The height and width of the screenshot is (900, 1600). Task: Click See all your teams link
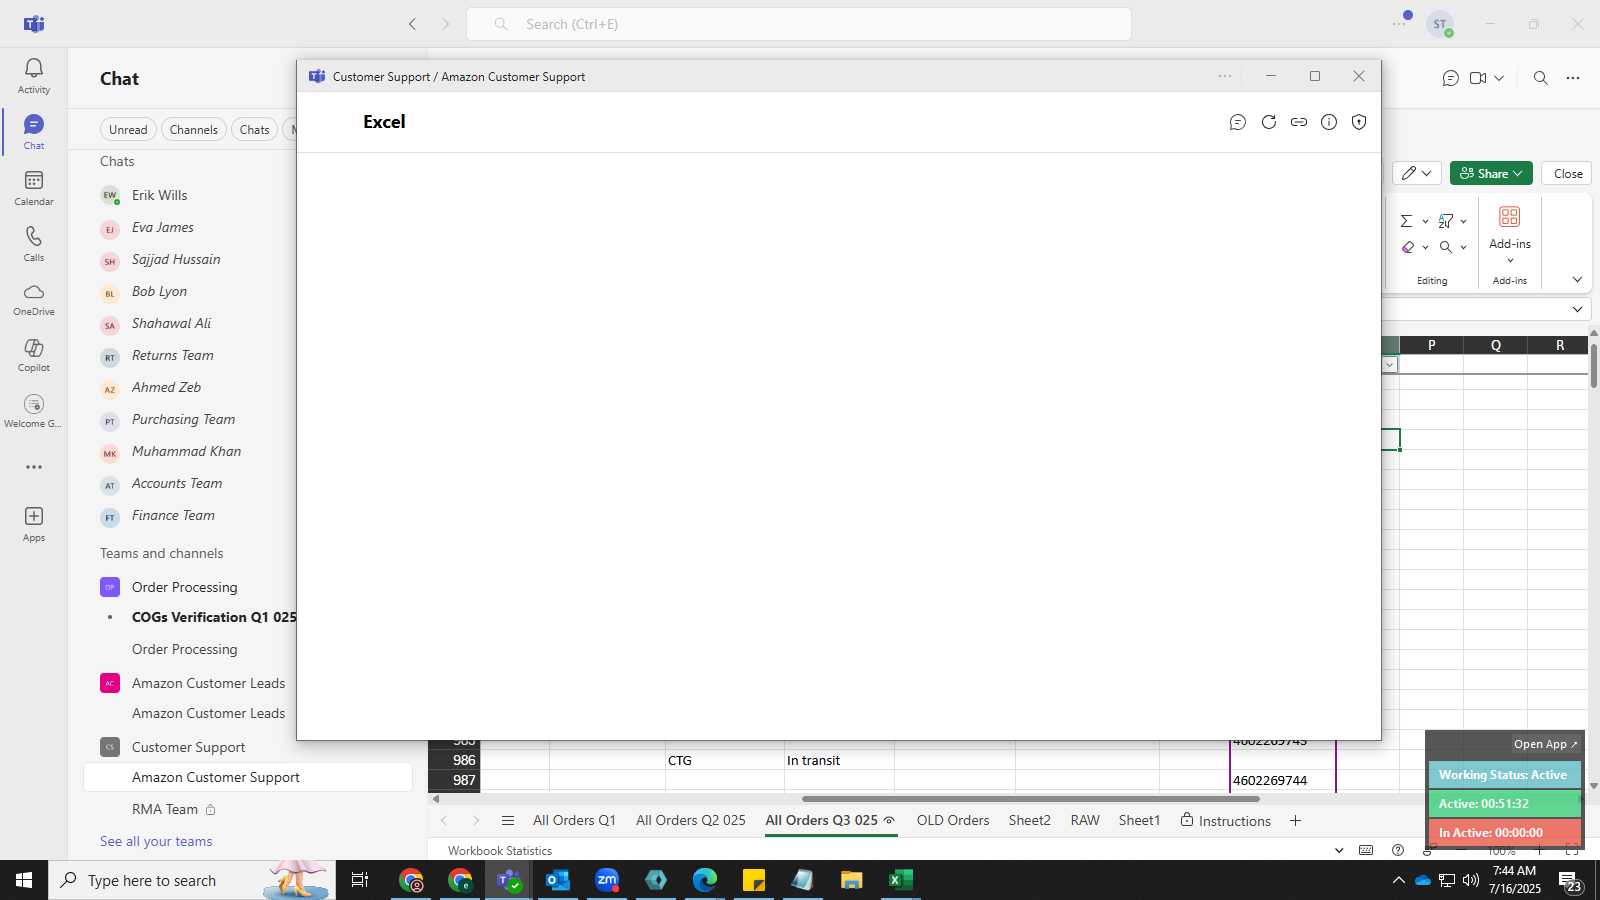click(x=156, y=841)
